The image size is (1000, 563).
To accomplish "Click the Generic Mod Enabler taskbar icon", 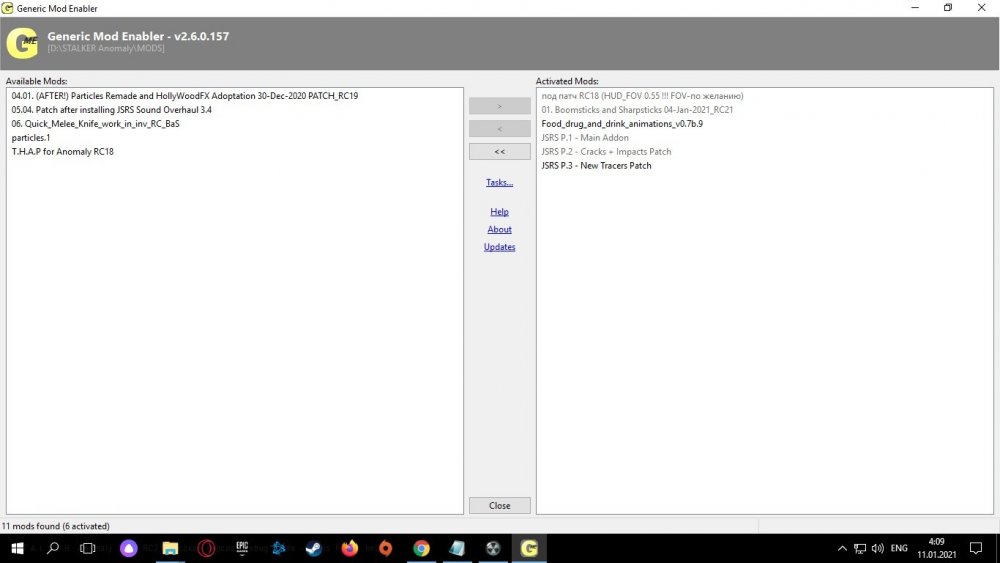I will [x=529, y=548].
